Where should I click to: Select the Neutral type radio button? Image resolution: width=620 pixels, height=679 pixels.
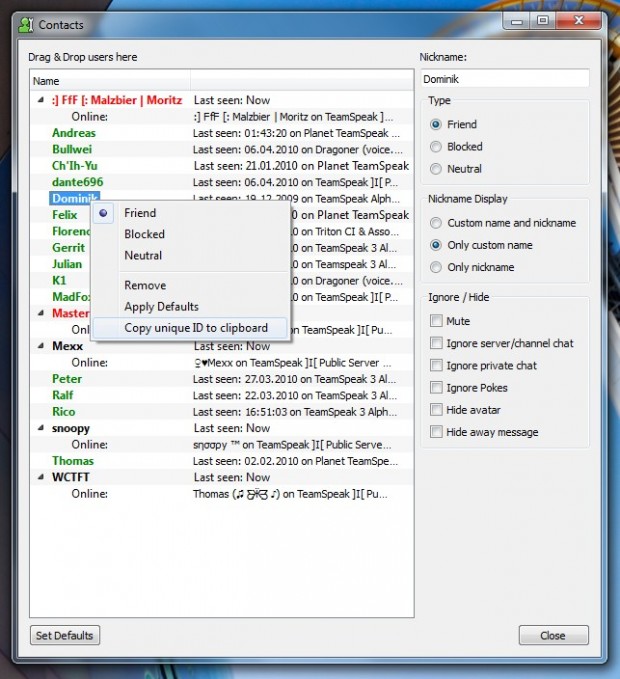(x=436, y=169)
